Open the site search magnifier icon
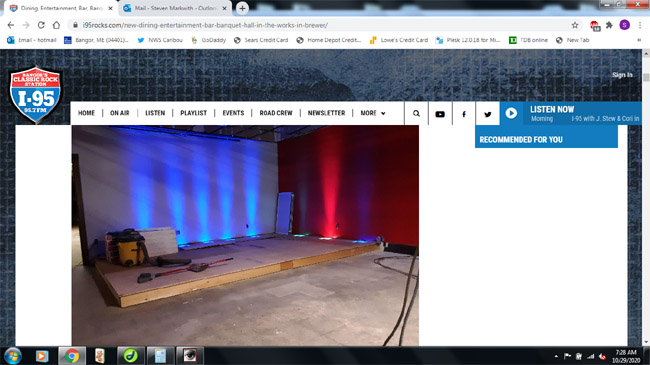Viewport: 650px width, 365px height. [416, 113]
